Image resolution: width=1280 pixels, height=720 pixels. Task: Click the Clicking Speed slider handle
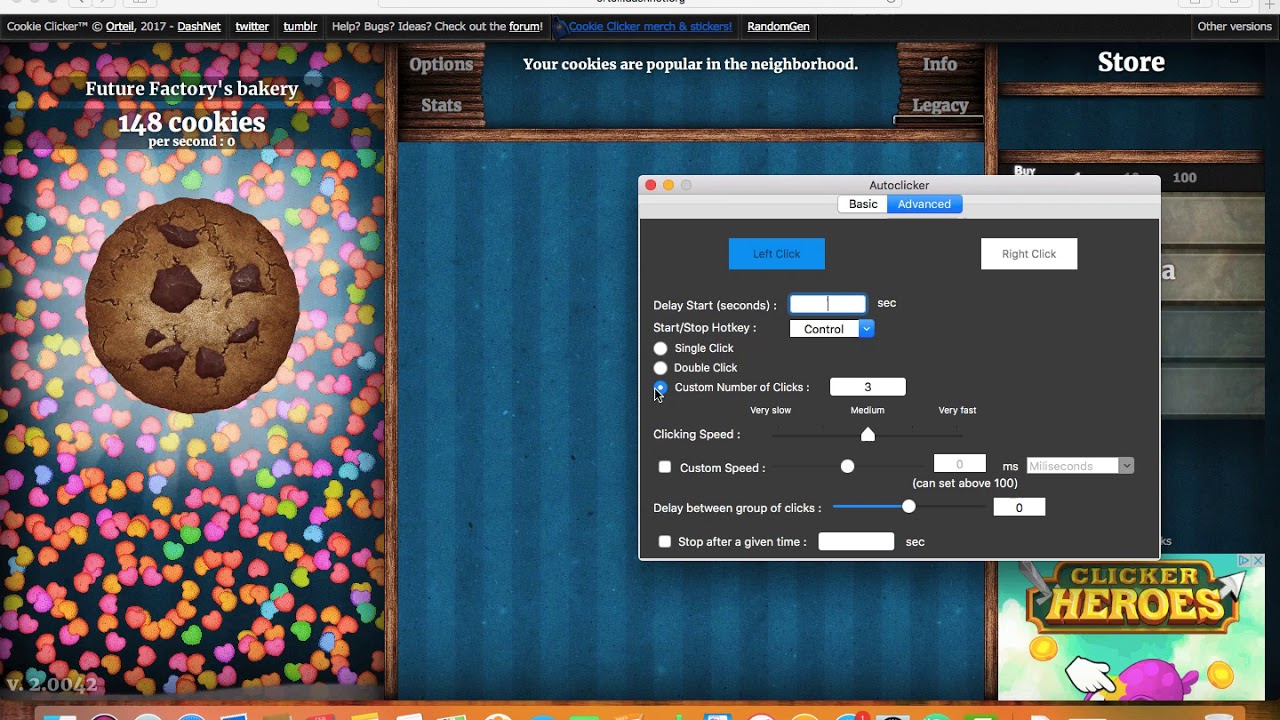coord(868,434)
